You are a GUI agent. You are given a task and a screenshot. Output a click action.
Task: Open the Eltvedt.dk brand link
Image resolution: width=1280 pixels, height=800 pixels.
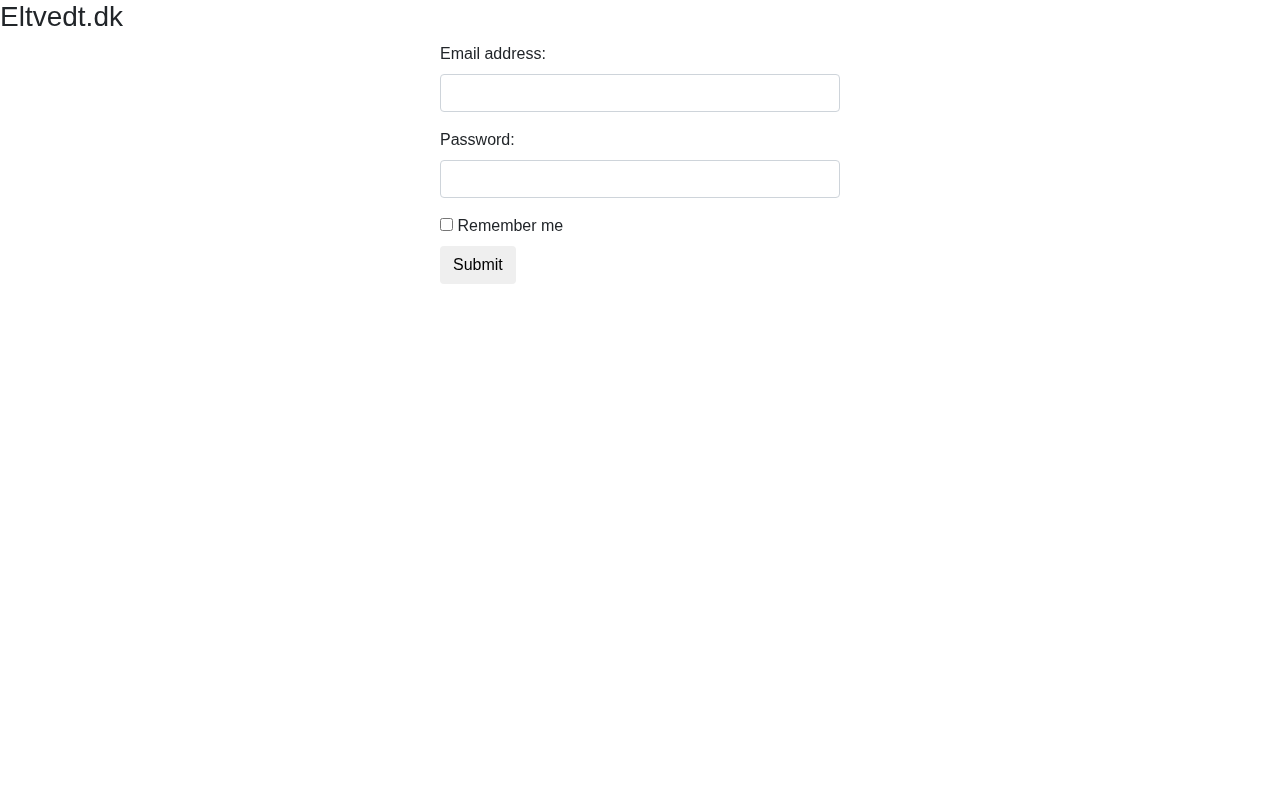coord(61,17)
